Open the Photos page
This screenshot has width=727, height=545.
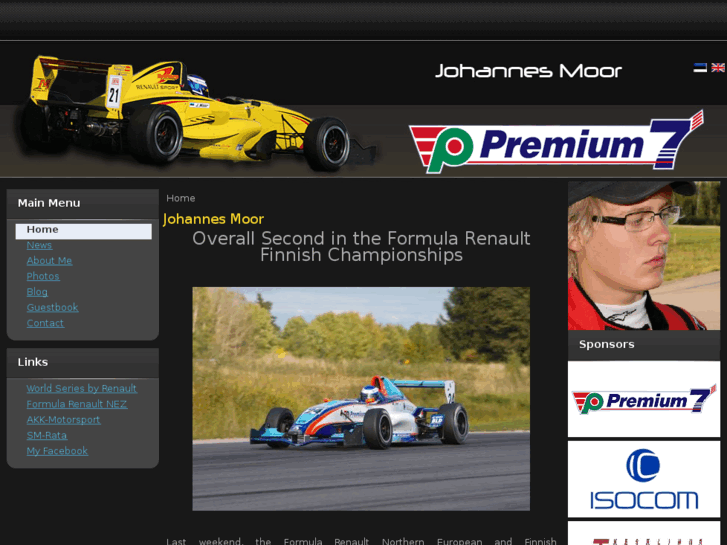click(43, 276)
